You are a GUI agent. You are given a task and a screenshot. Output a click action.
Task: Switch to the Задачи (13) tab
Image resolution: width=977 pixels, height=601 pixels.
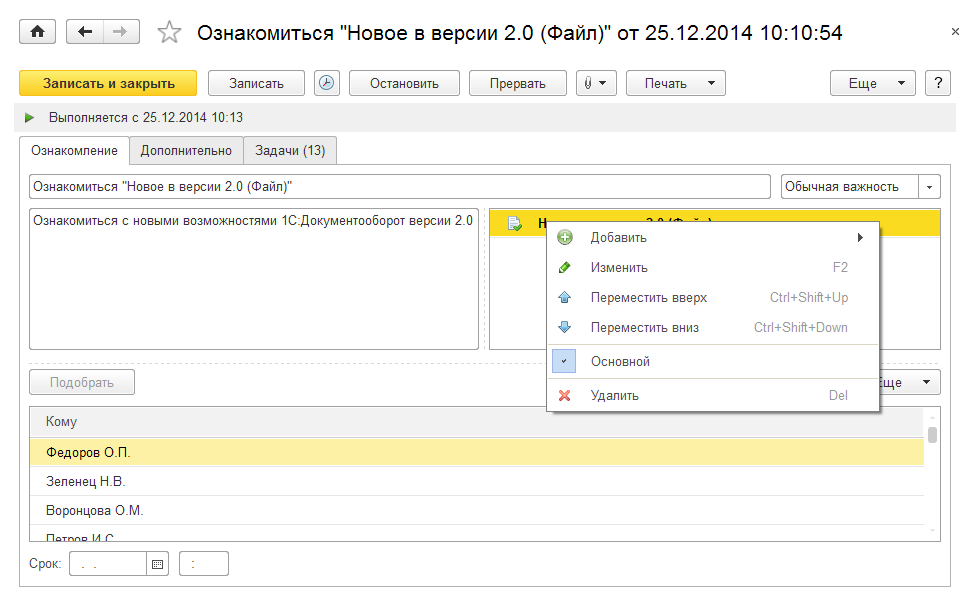(290, 150)
